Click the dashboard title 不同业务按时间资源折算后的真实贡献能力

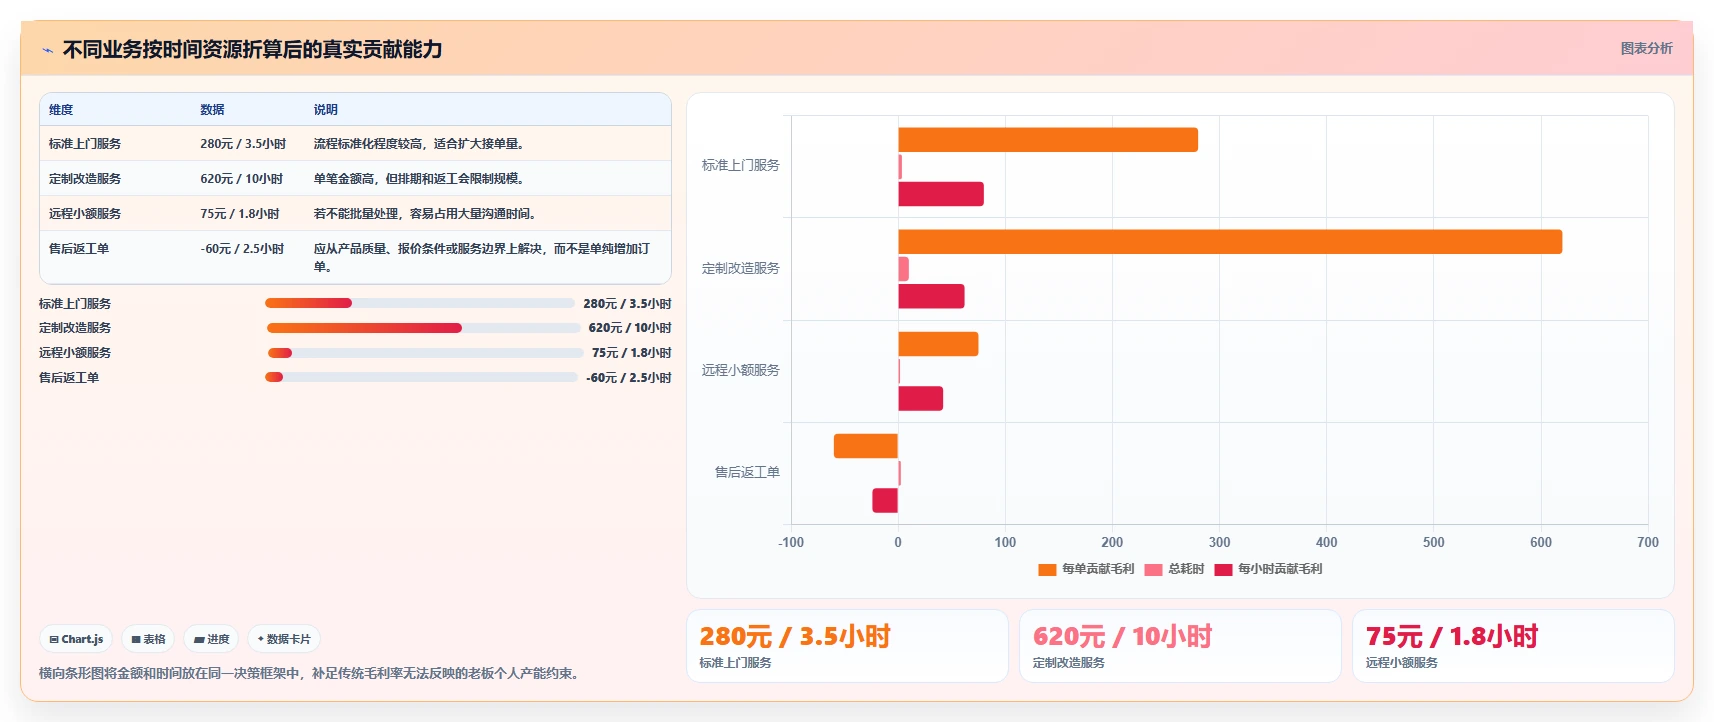[x=253, y=50]
